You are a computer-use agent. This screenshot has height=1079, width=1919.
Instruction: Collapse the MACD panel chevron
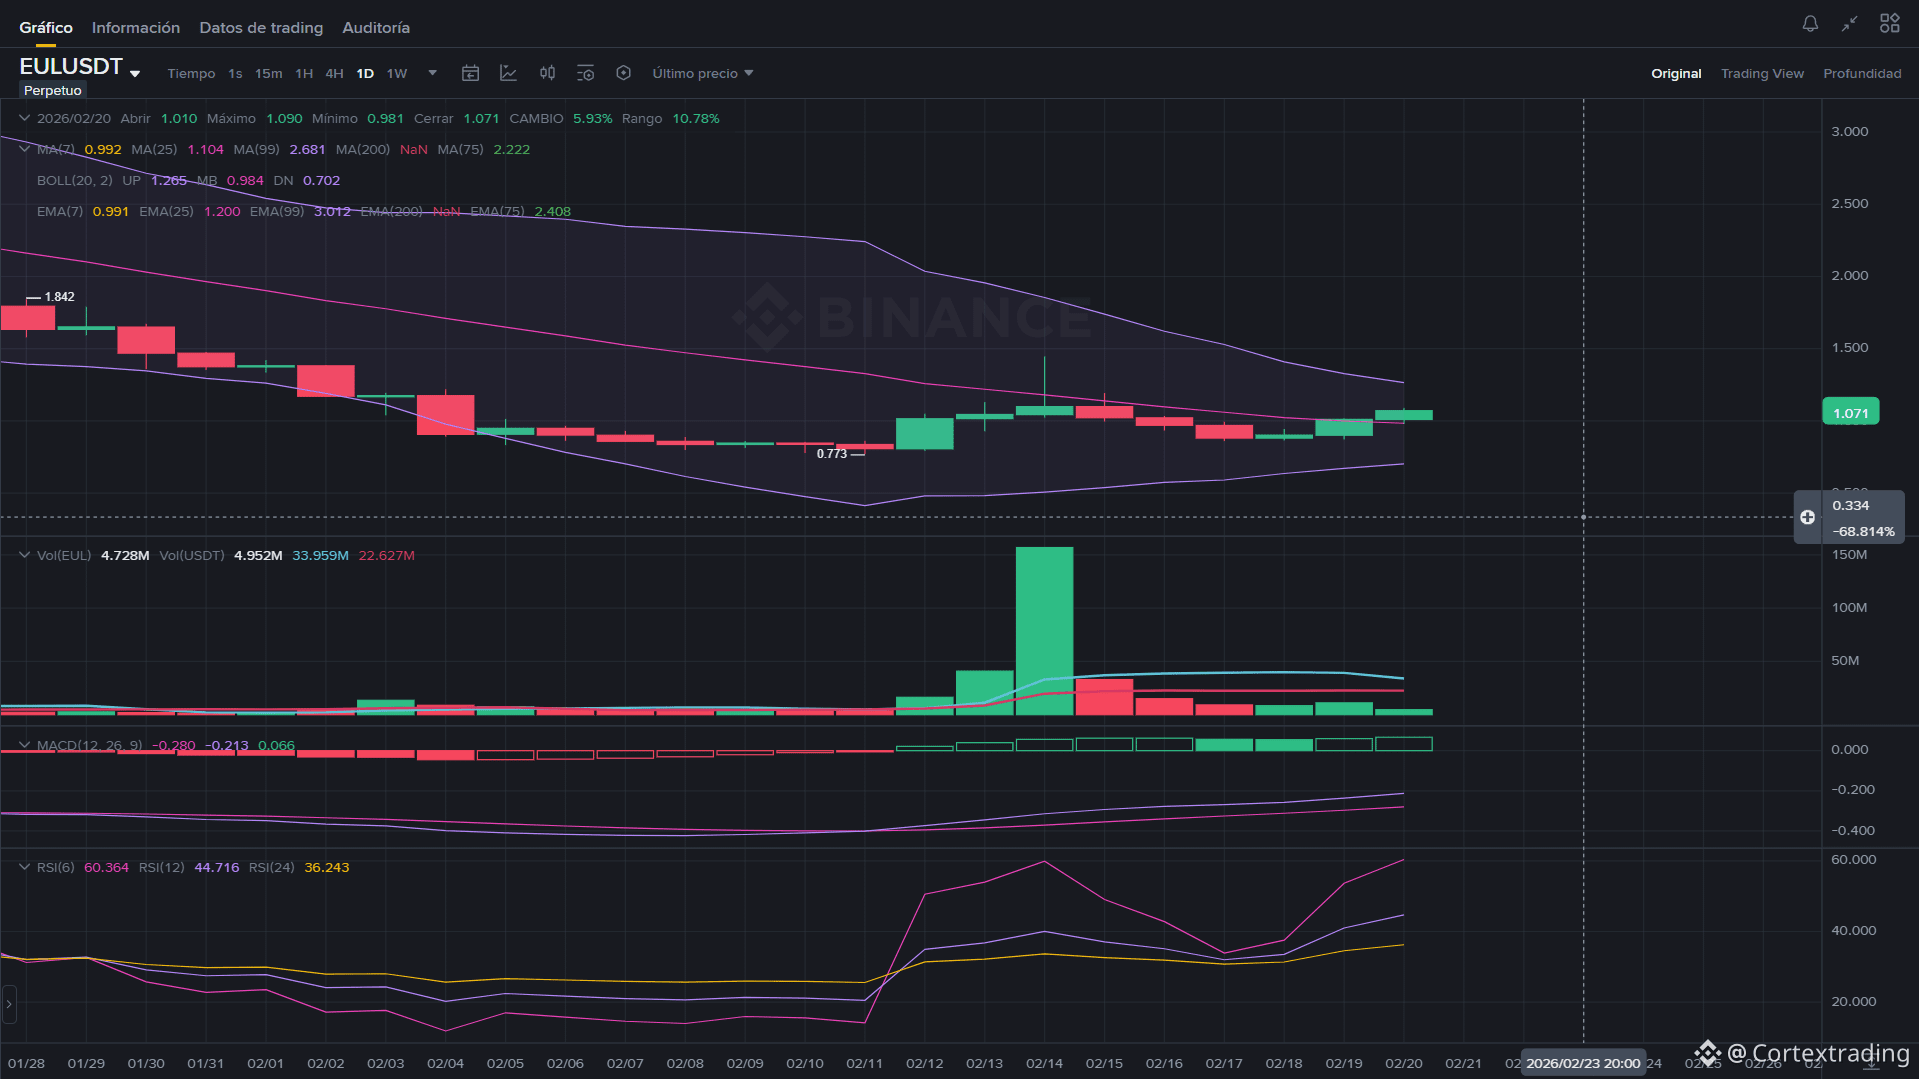pyautogui.click(x=24, y=745)
